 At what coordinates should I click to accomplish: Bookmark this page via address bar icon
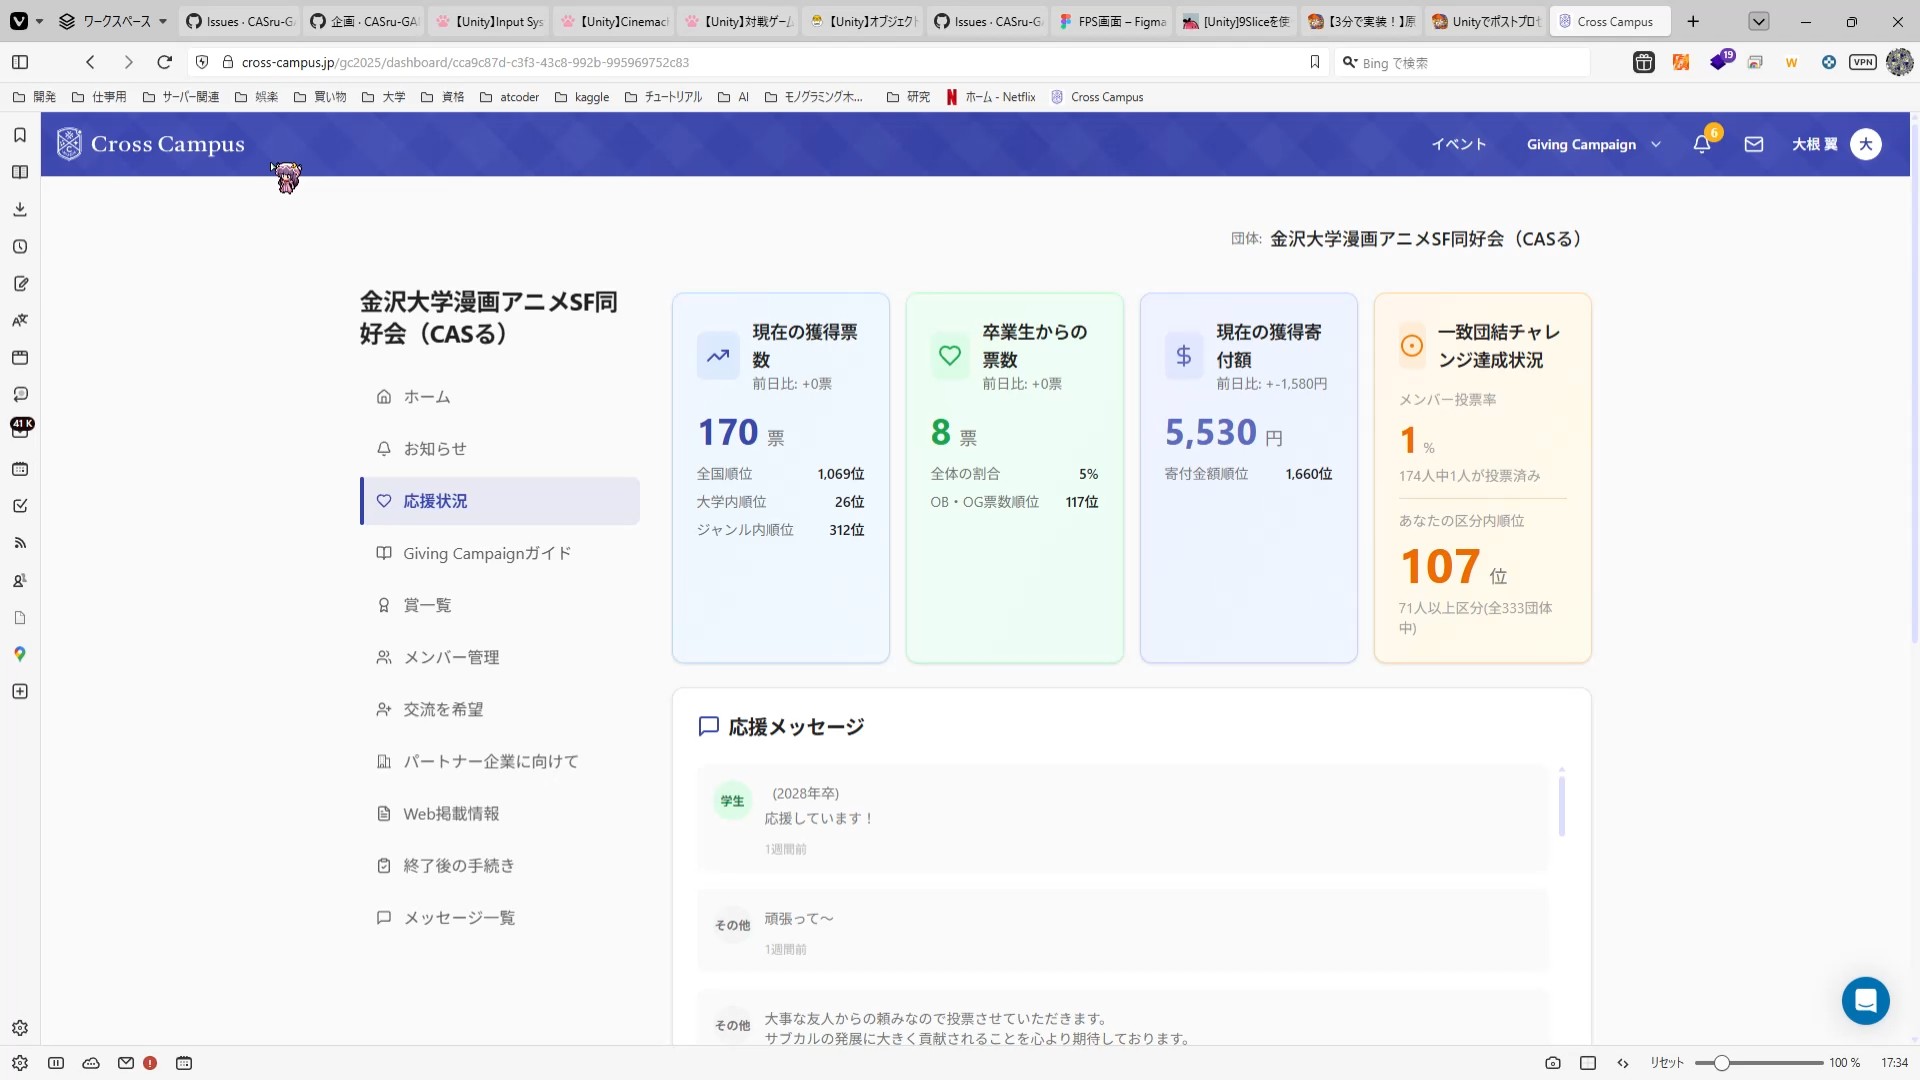click(x=1315, y=62)
